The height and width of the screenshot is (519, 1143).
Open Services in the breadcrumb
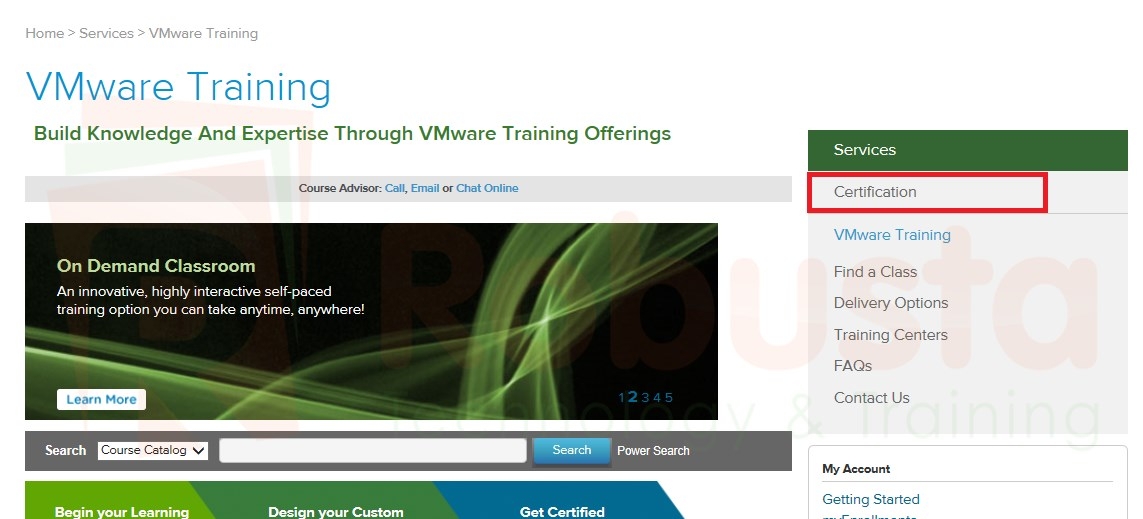(x=106, y=34)
